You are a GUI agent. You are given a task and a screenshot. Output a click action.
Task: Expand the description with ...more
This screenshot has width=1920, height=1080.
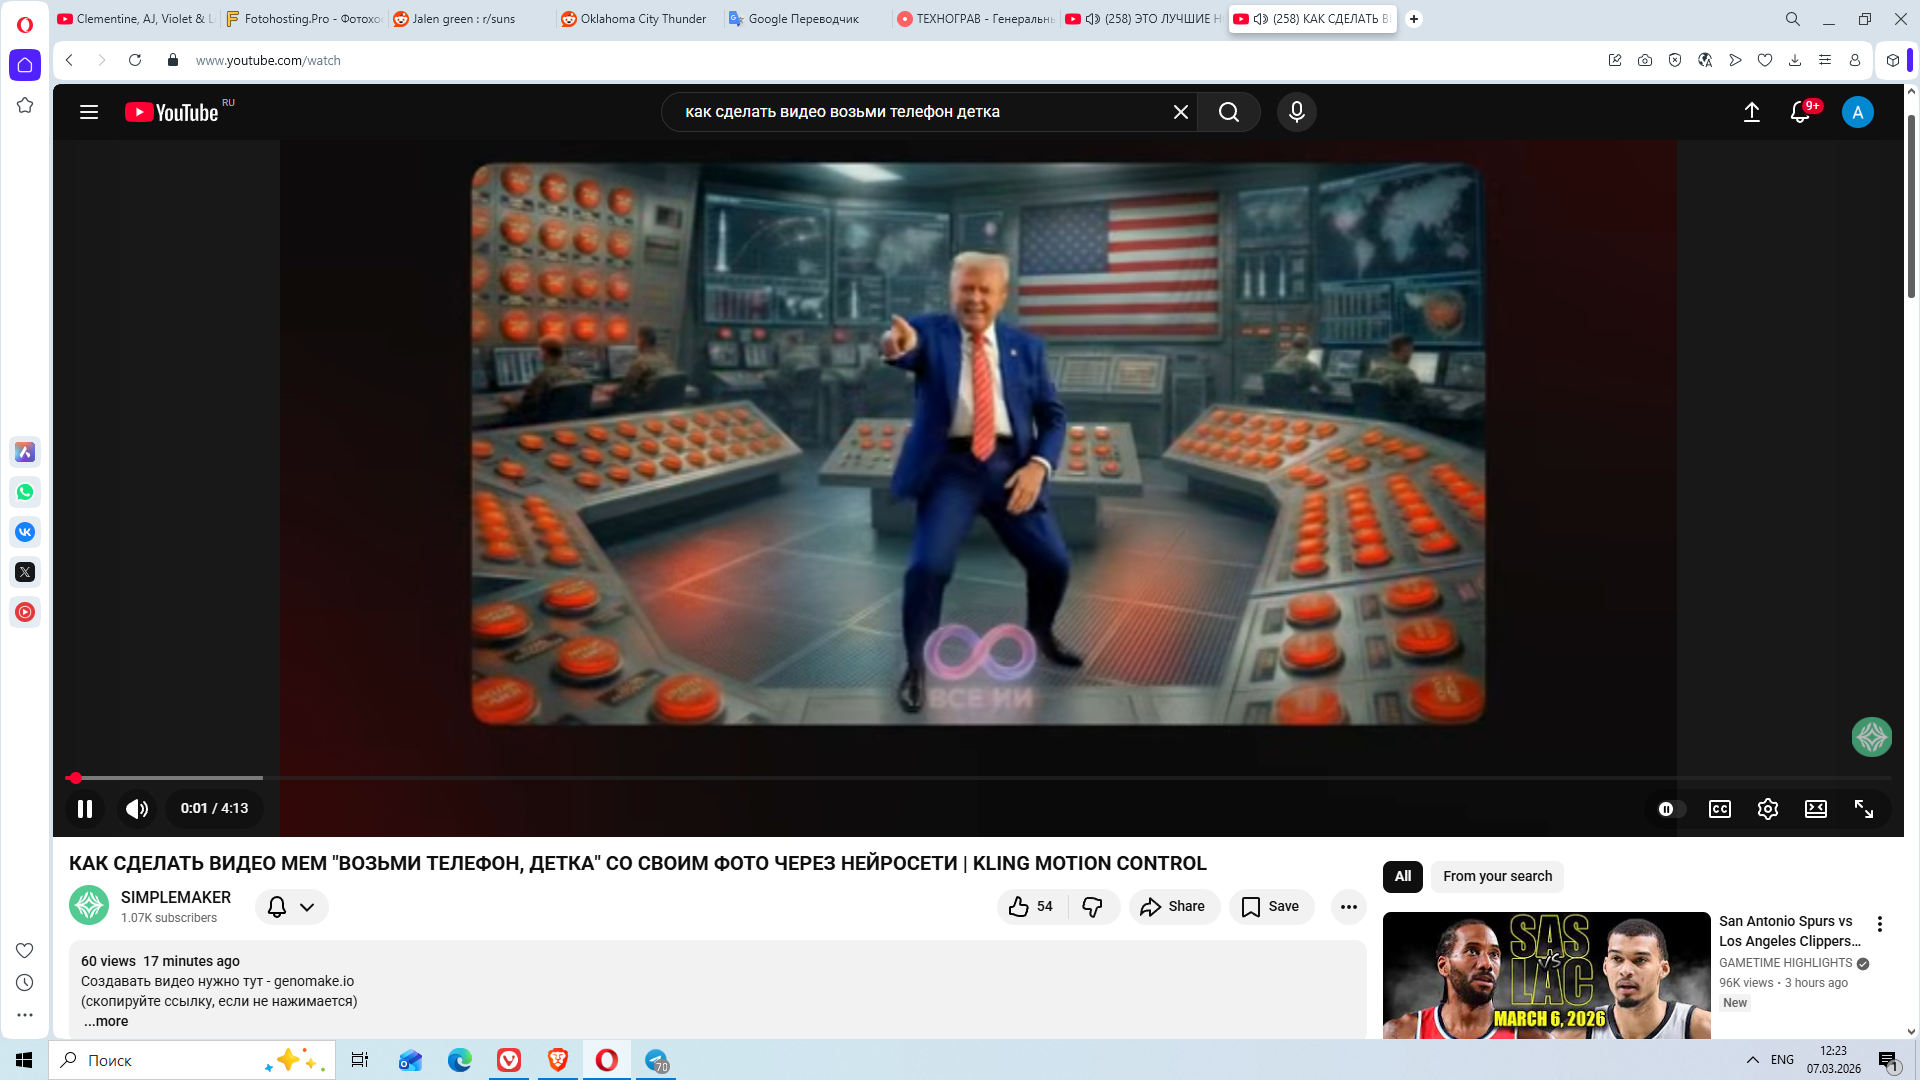[x=106, y=1021]
